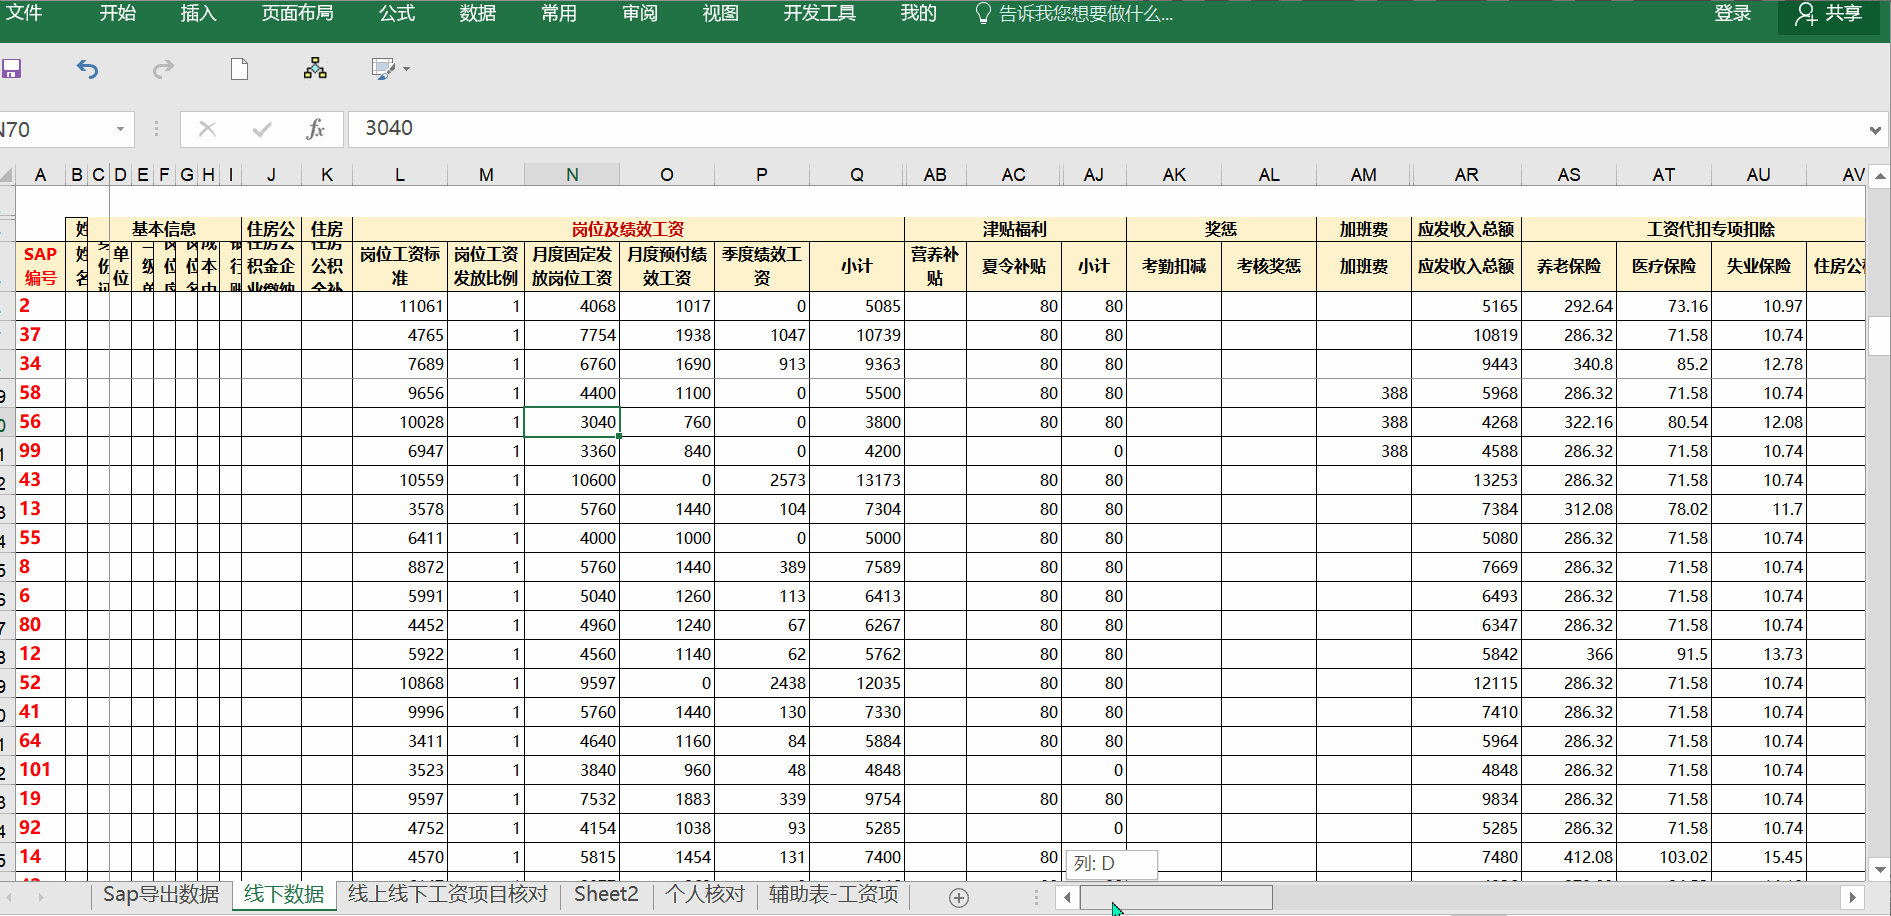The width and height of the screenshot is (1891, 916).
Task: Expand the formula bar
Action: [1875, 130]
